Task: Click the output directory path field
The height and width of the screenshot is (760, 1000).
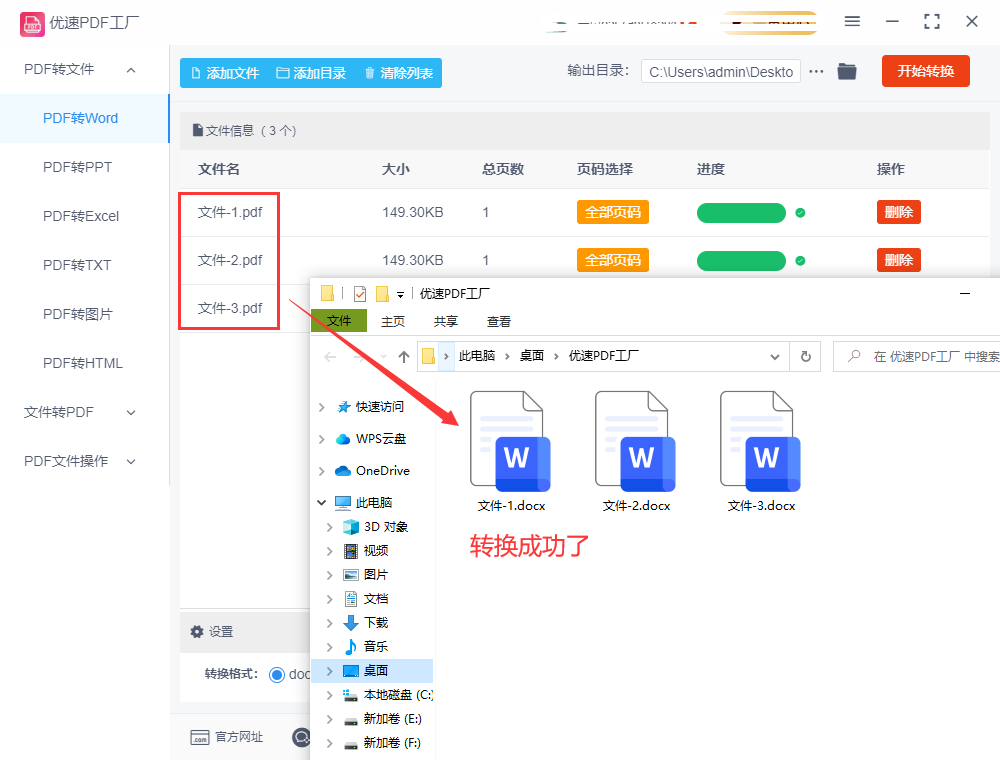Action: pyautogui.click(x=721, y=71)
